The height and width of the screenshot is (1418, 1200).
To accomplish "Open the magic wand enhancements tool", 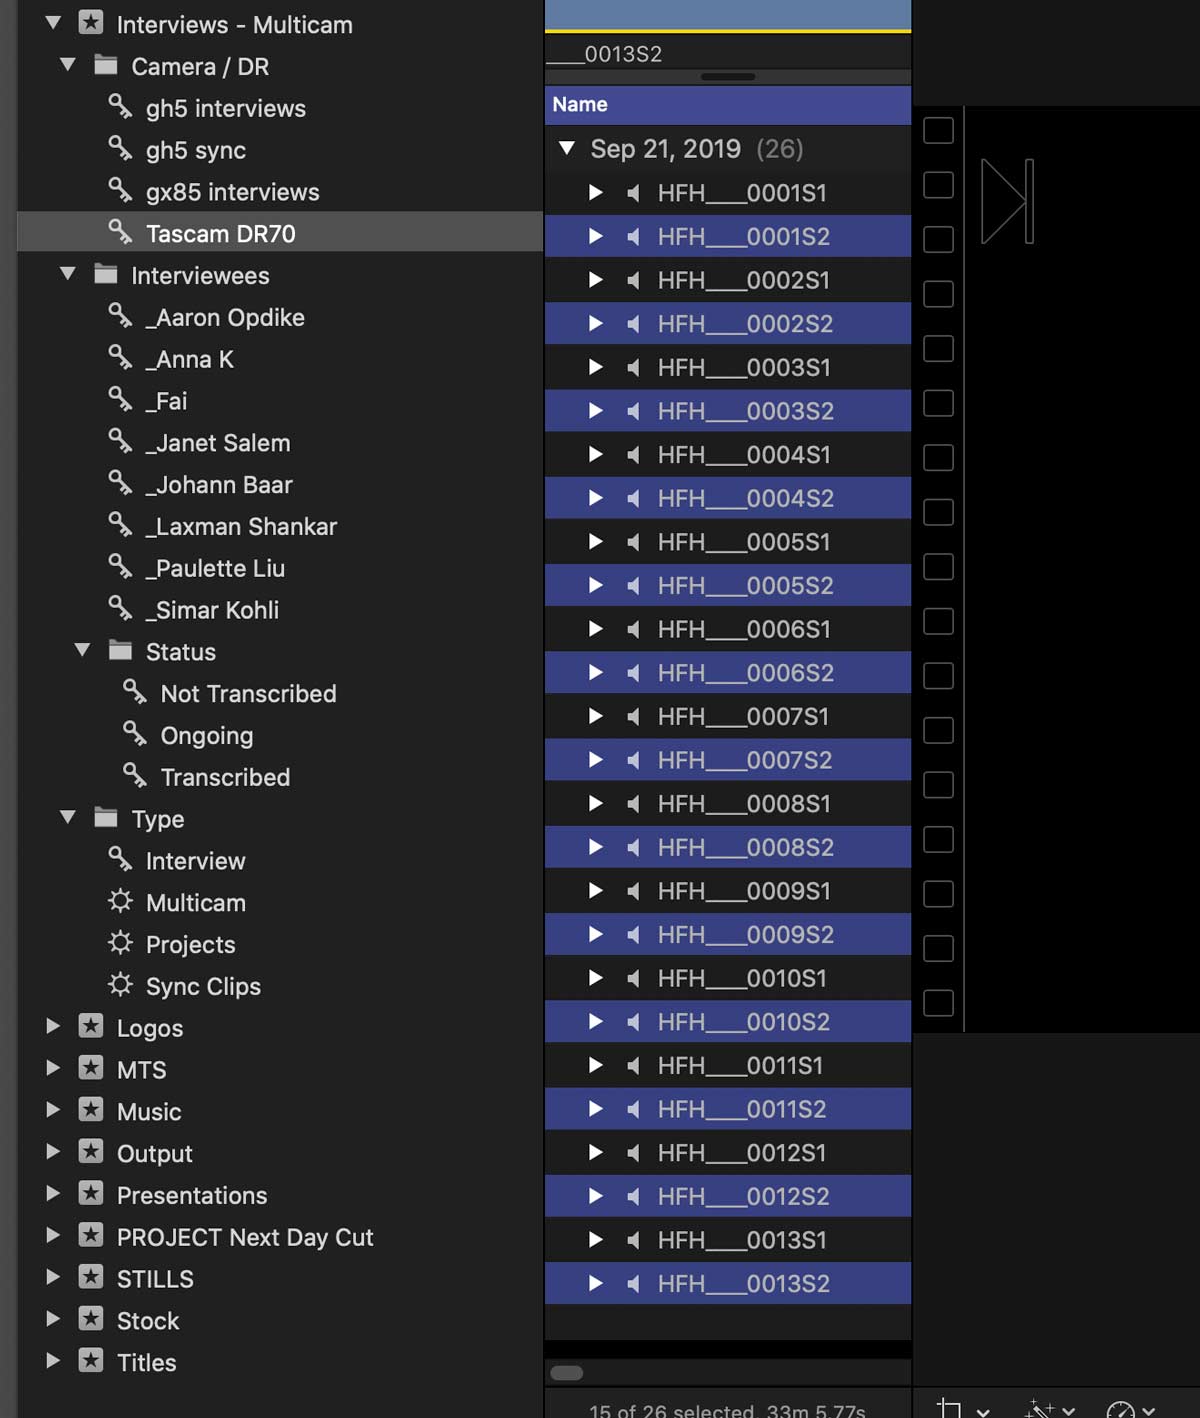I will pos(1040,1409).
